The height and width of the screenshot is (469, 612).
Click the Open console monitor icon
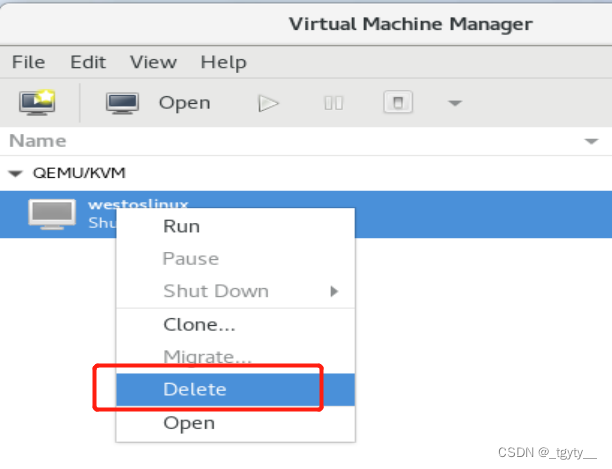click(123, 102)
